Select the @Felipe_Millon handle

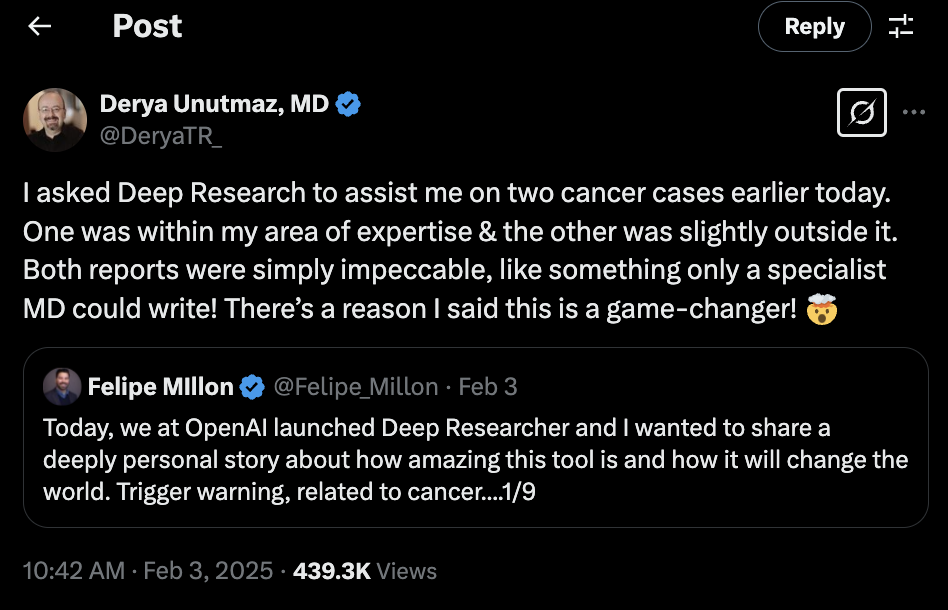pyautogui.click(x=355, y=386)
